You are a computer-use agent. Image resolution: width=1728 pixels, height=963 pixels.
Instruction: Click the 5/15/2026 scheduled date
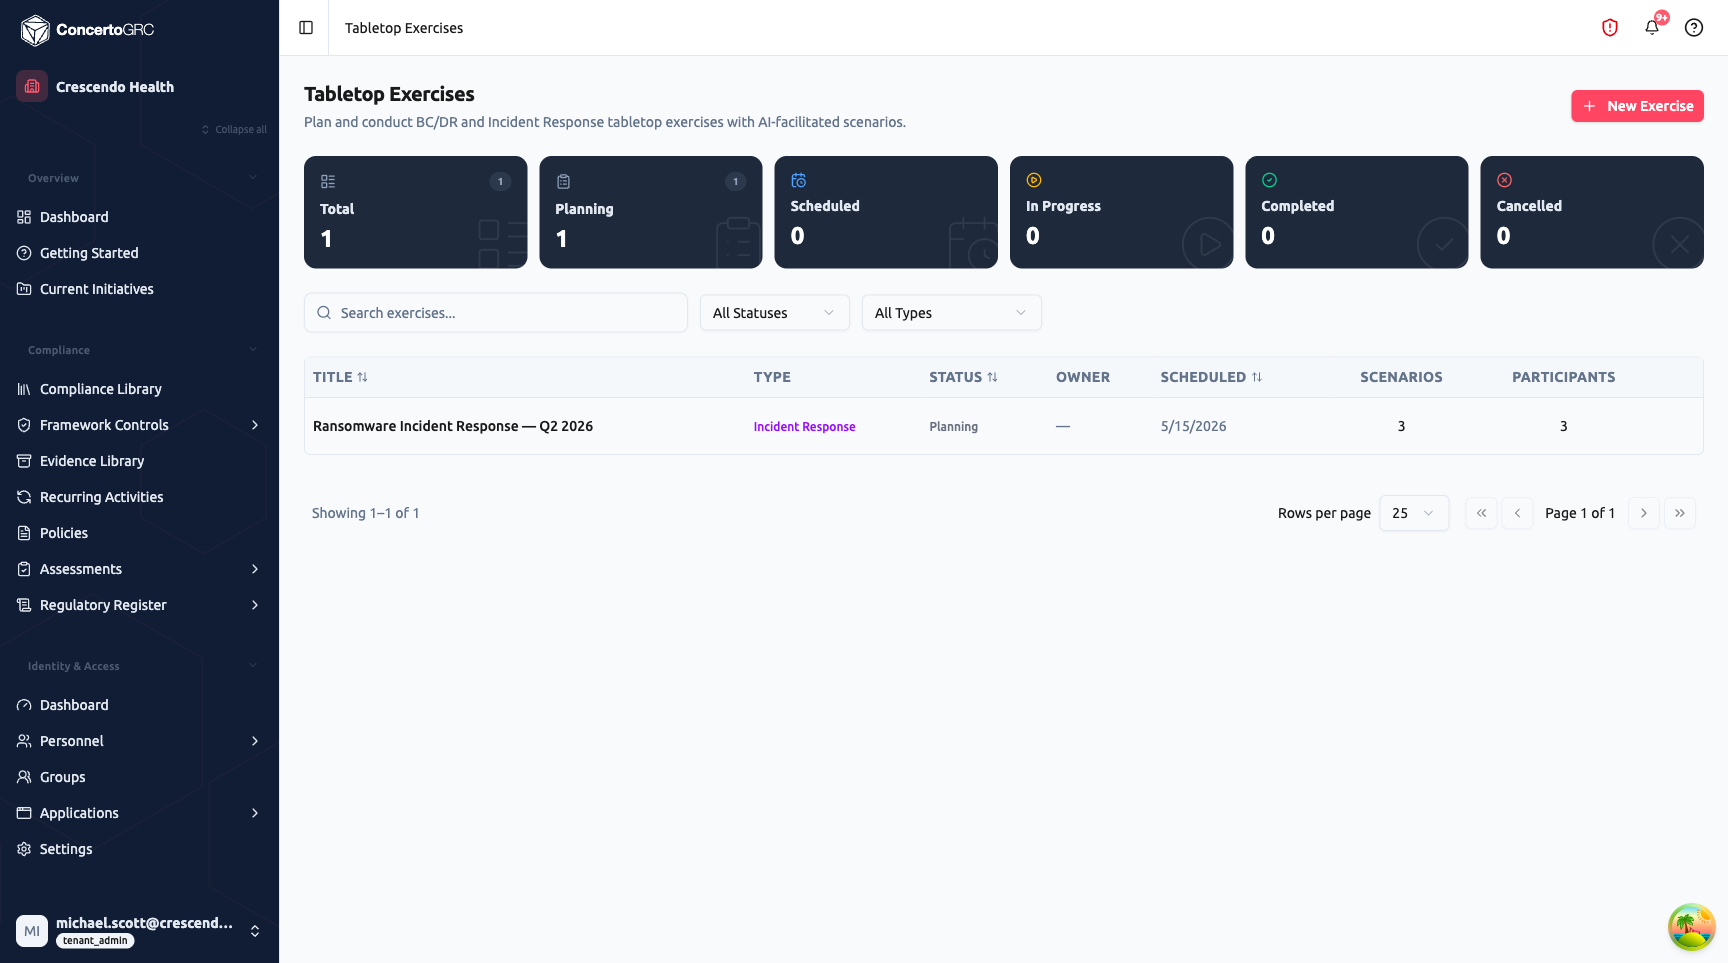[1193, 426]
